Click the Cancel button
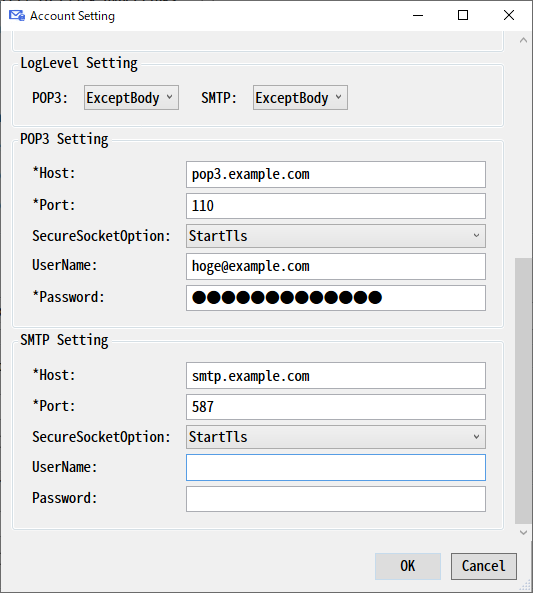Image resolution: width=533 pixels, height=593 pixels. click(x=483, y=566)
